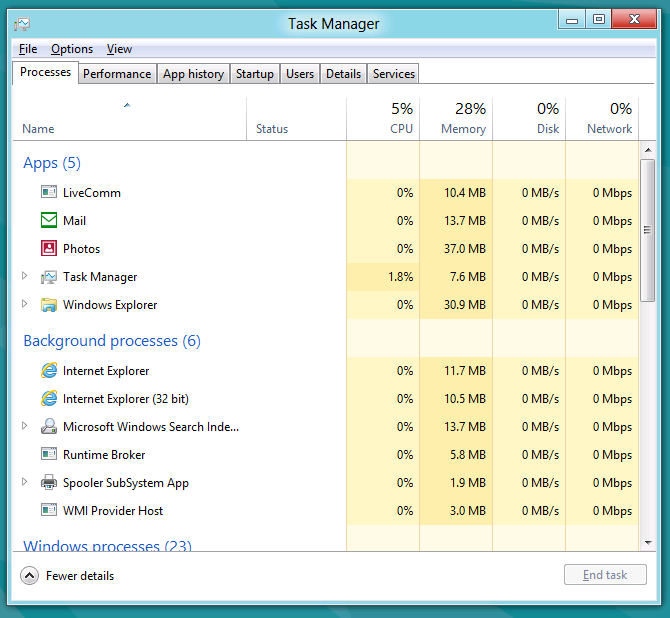Click the Windows Explorer folder icon

pyautogui.click(x=49, y=305)
